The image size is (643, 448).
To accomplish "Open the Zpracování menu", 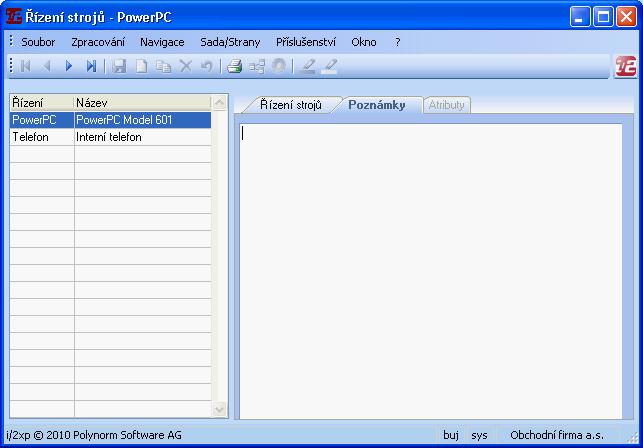I will tap(98, 42).
